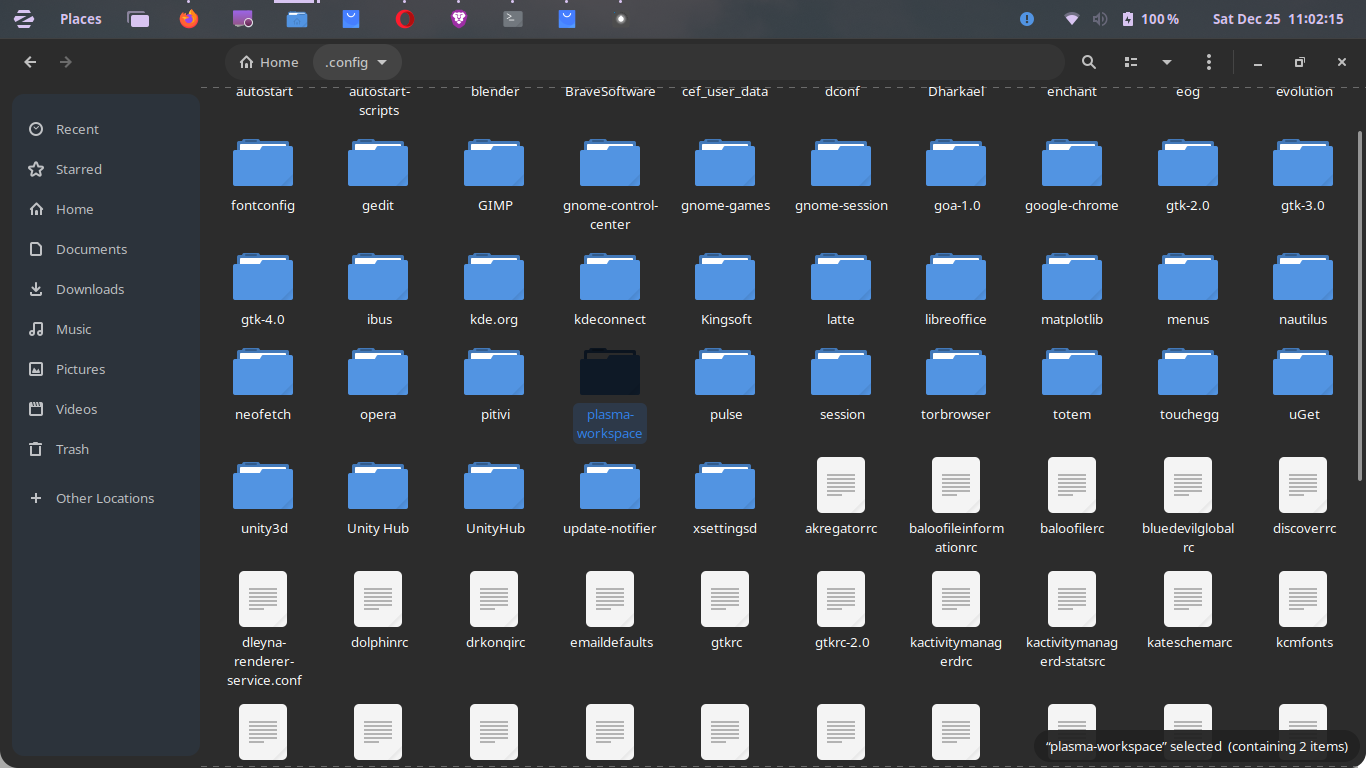Click the search magnifier icon

click(1089, 62)
